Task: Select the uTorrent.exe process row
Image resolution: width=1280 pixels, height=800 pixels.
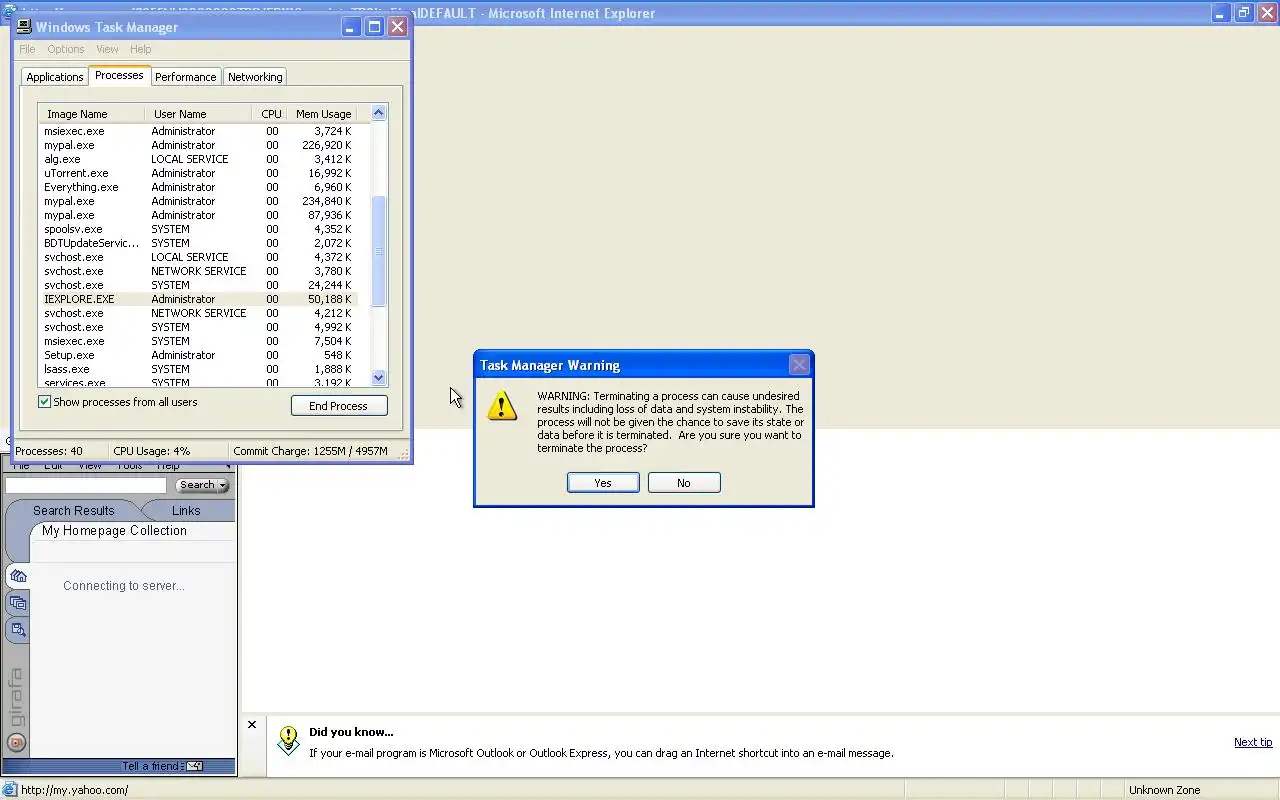Action: pos(198,173)
